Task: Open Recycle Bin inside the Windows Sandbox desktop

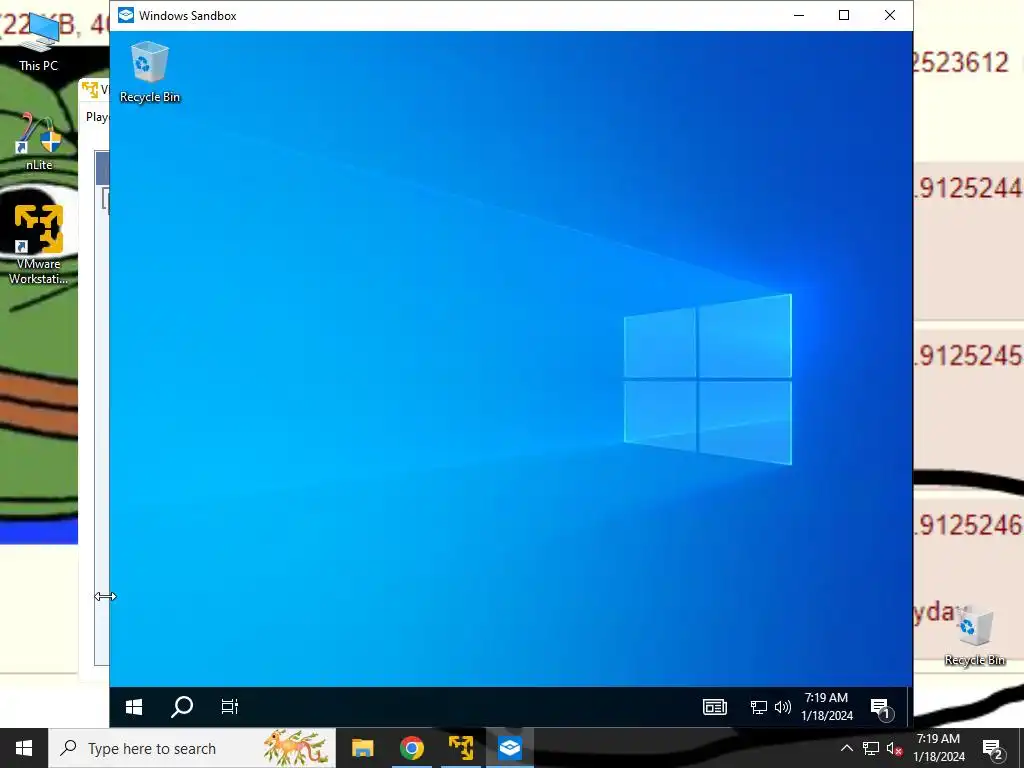Action: 150,72
